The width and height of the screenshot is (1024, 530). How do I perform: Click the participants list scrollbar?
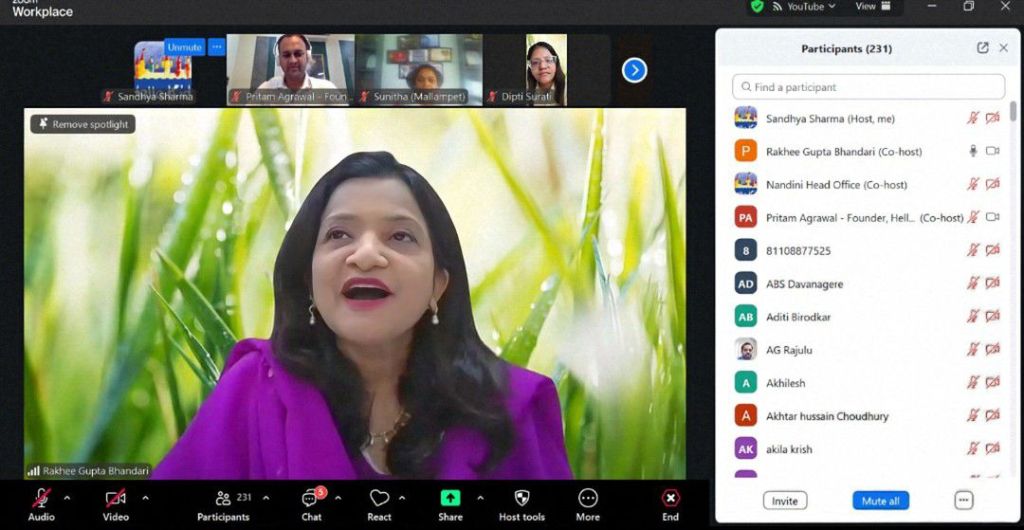[1013, 115]
